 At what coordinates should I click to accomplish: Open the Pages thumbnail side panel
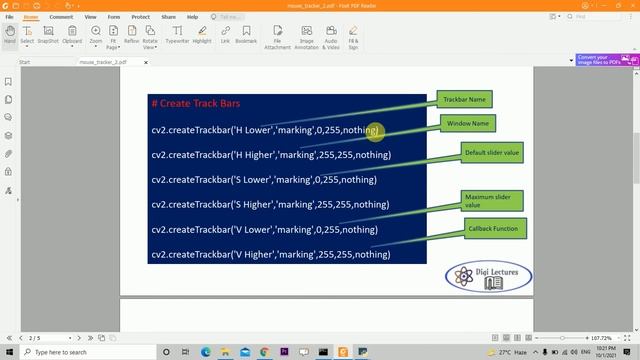[8, 100]
